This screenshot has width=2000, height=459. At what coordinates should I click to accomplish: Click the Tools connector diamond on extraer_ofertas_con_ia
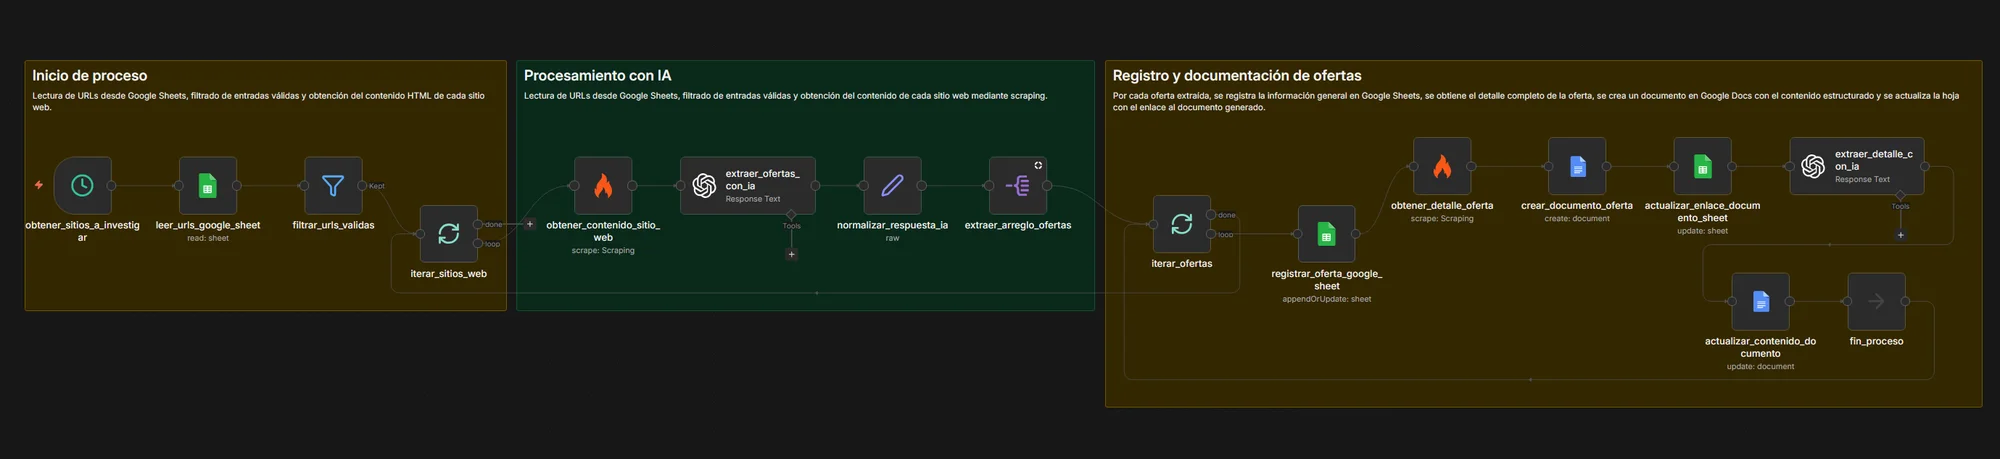pos(791,214)
